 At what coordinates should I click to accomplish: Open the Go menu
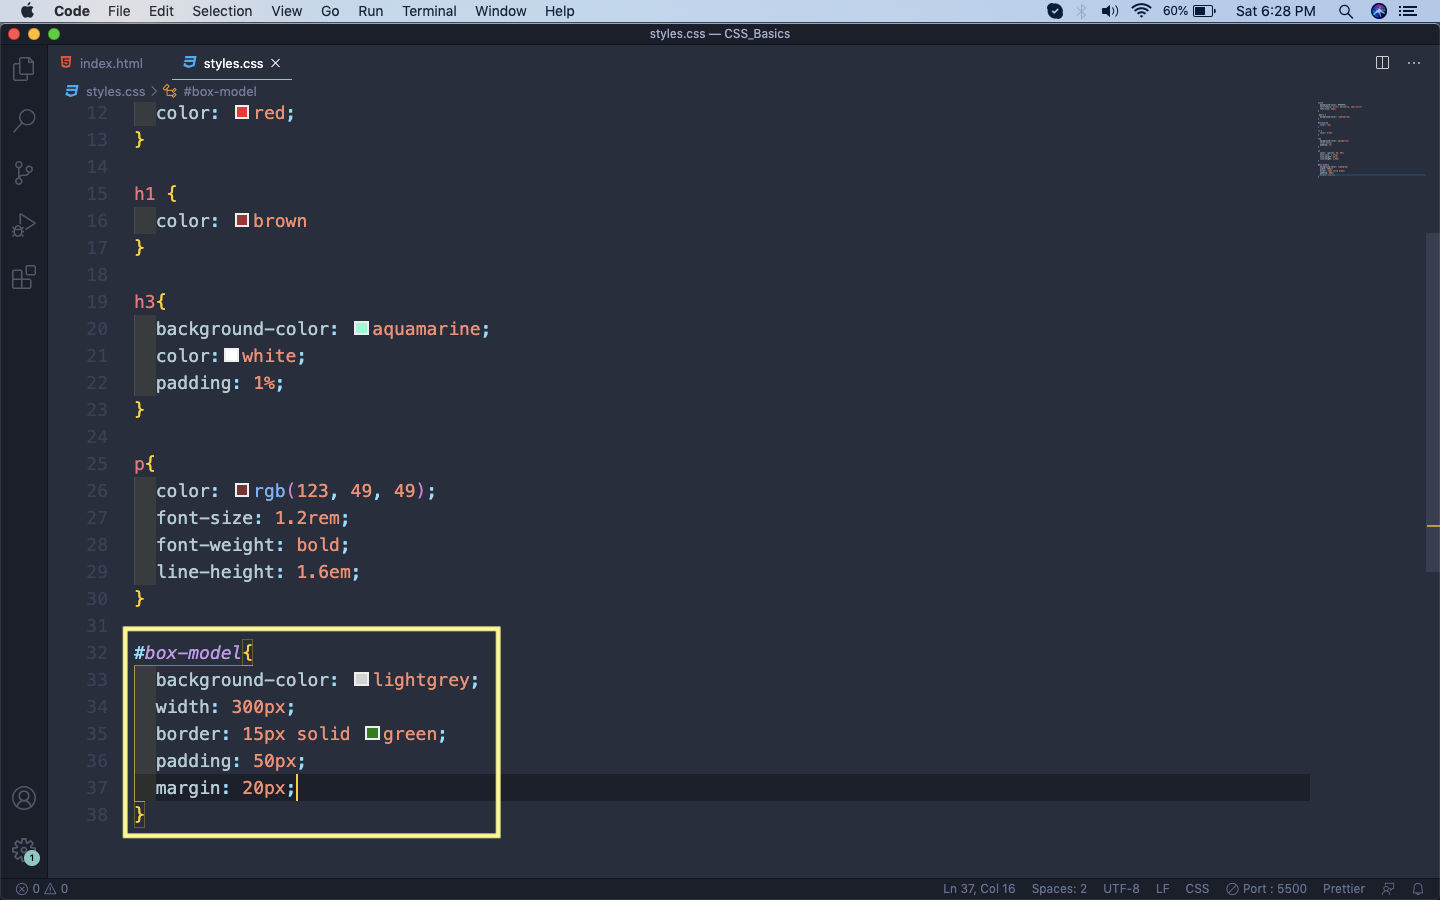pyautogui.click(x=330, y=11)
